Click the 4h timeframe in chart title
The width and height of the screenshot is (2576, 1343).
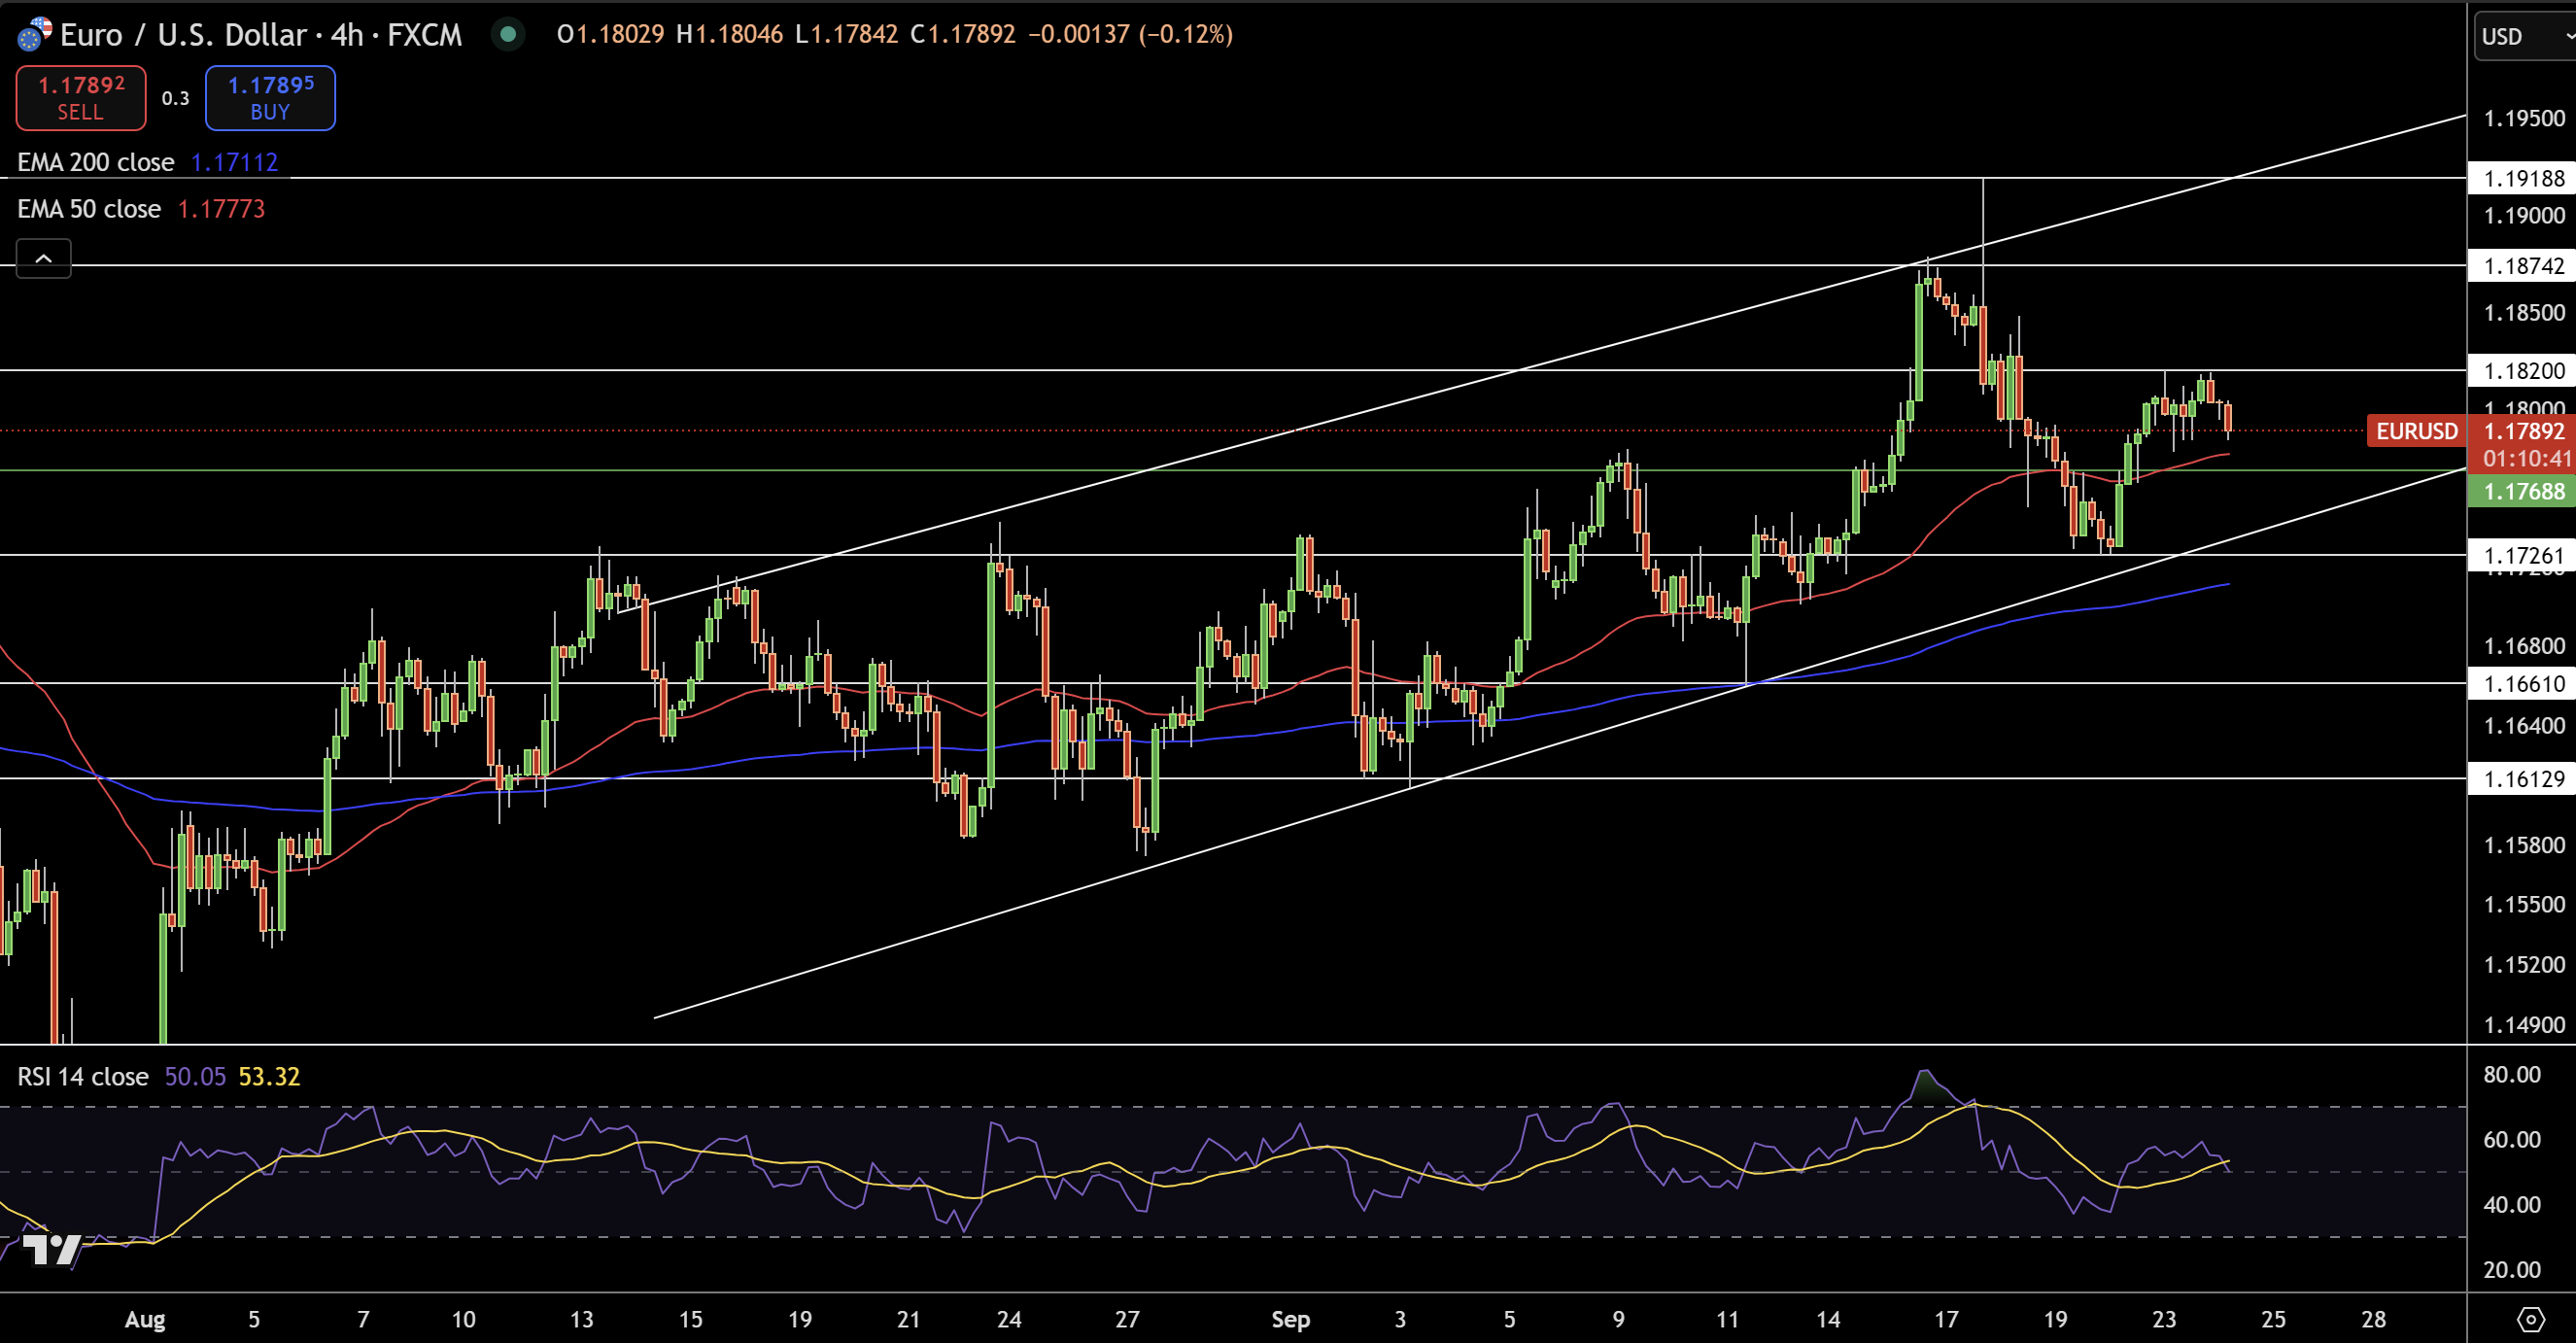347,35
